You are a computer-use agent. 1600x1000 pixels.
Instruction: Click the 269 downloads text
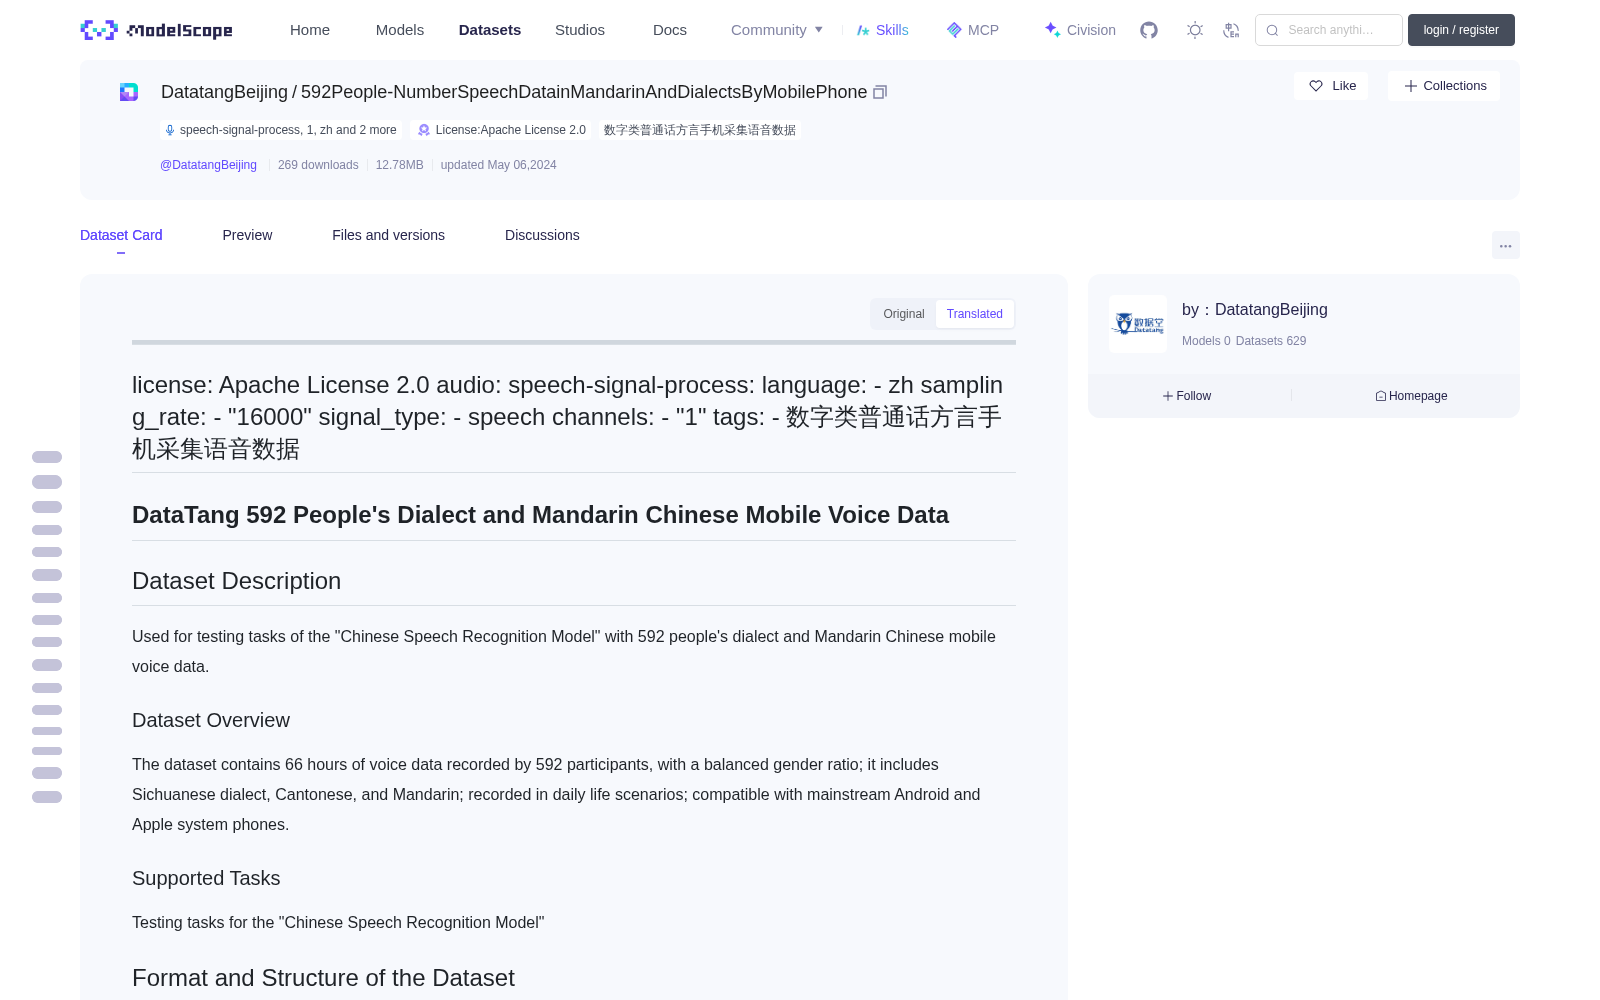(318, 165)
